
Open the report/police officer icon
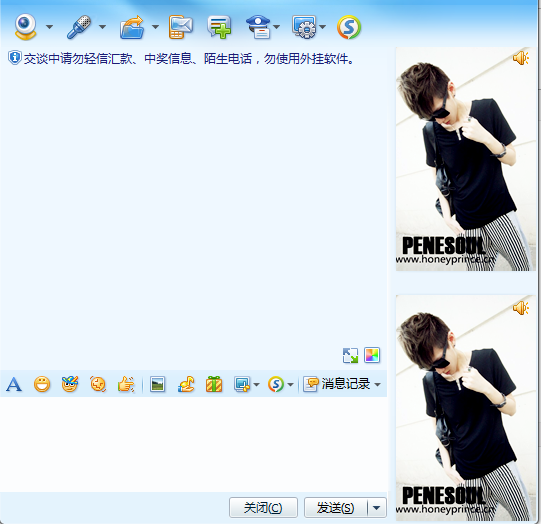click(258, 27)
